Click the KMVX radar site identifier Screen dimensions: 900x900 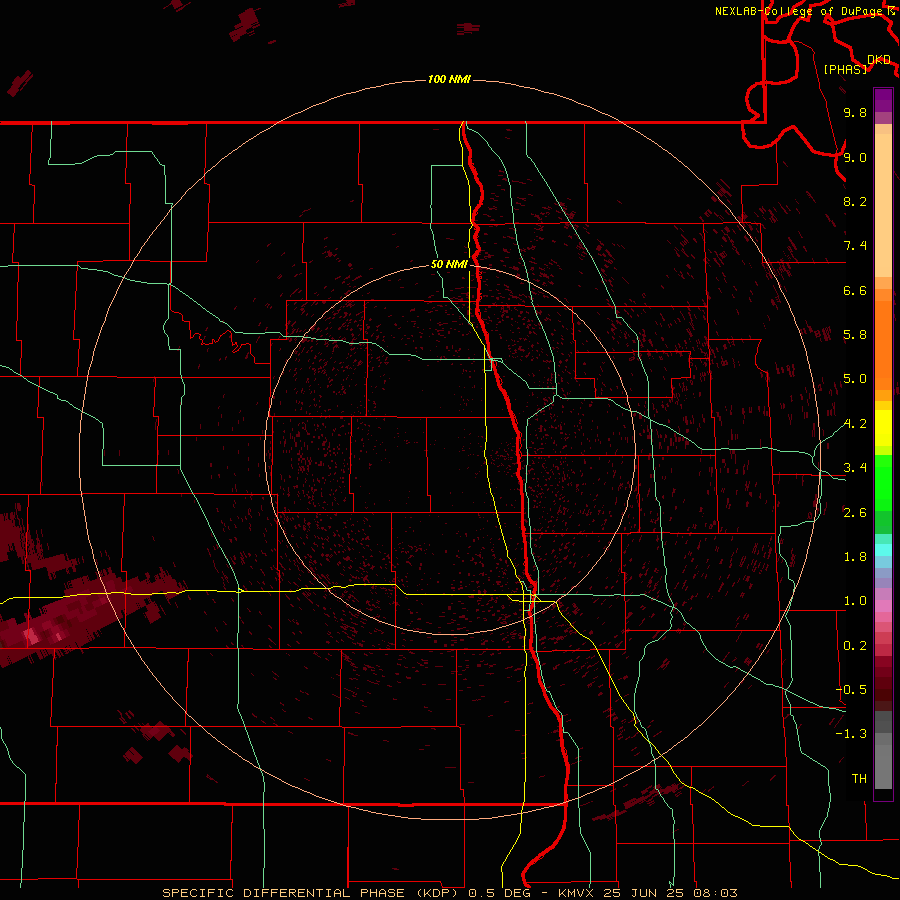pos(575,893)
